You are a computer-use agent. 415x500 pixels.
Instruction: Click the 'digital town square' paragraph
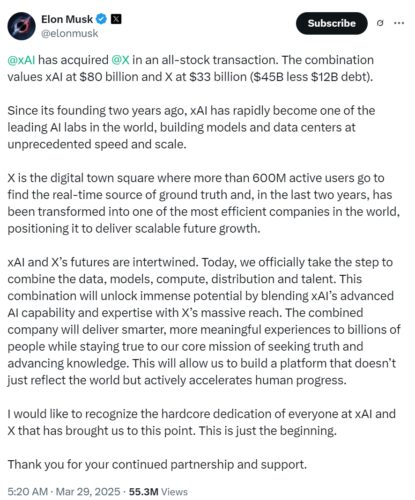(x=204, y=203)
